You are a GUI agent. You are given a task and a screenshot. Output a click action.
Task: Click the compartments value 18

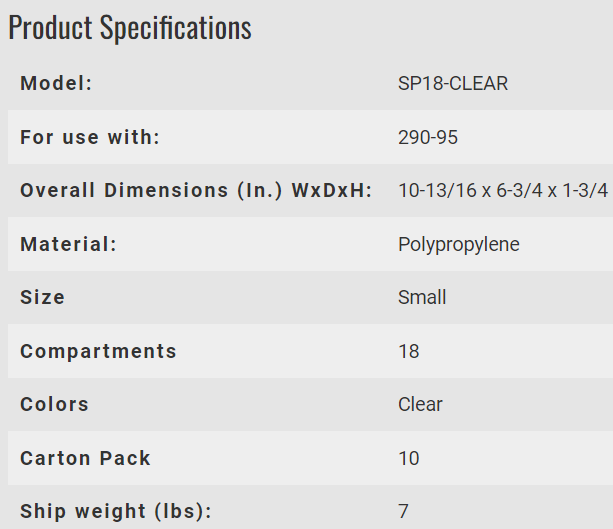409,351
